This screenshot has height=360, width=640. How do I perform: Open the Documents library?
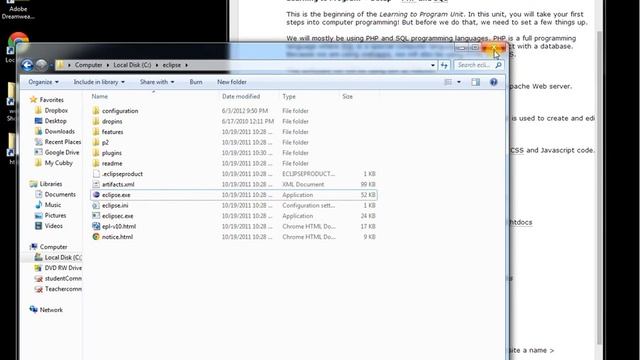60,194
